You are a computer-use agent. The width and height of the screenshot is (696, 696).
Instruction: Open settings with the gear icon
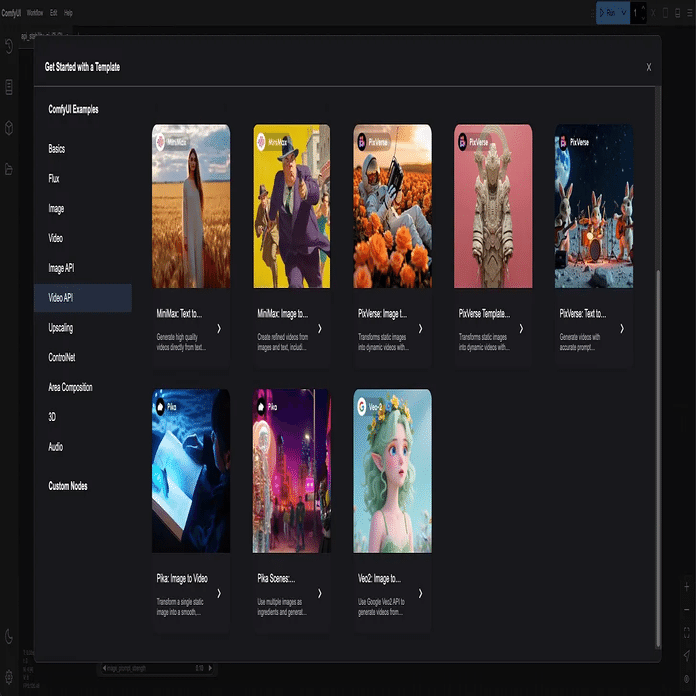(x=9, y=677)
